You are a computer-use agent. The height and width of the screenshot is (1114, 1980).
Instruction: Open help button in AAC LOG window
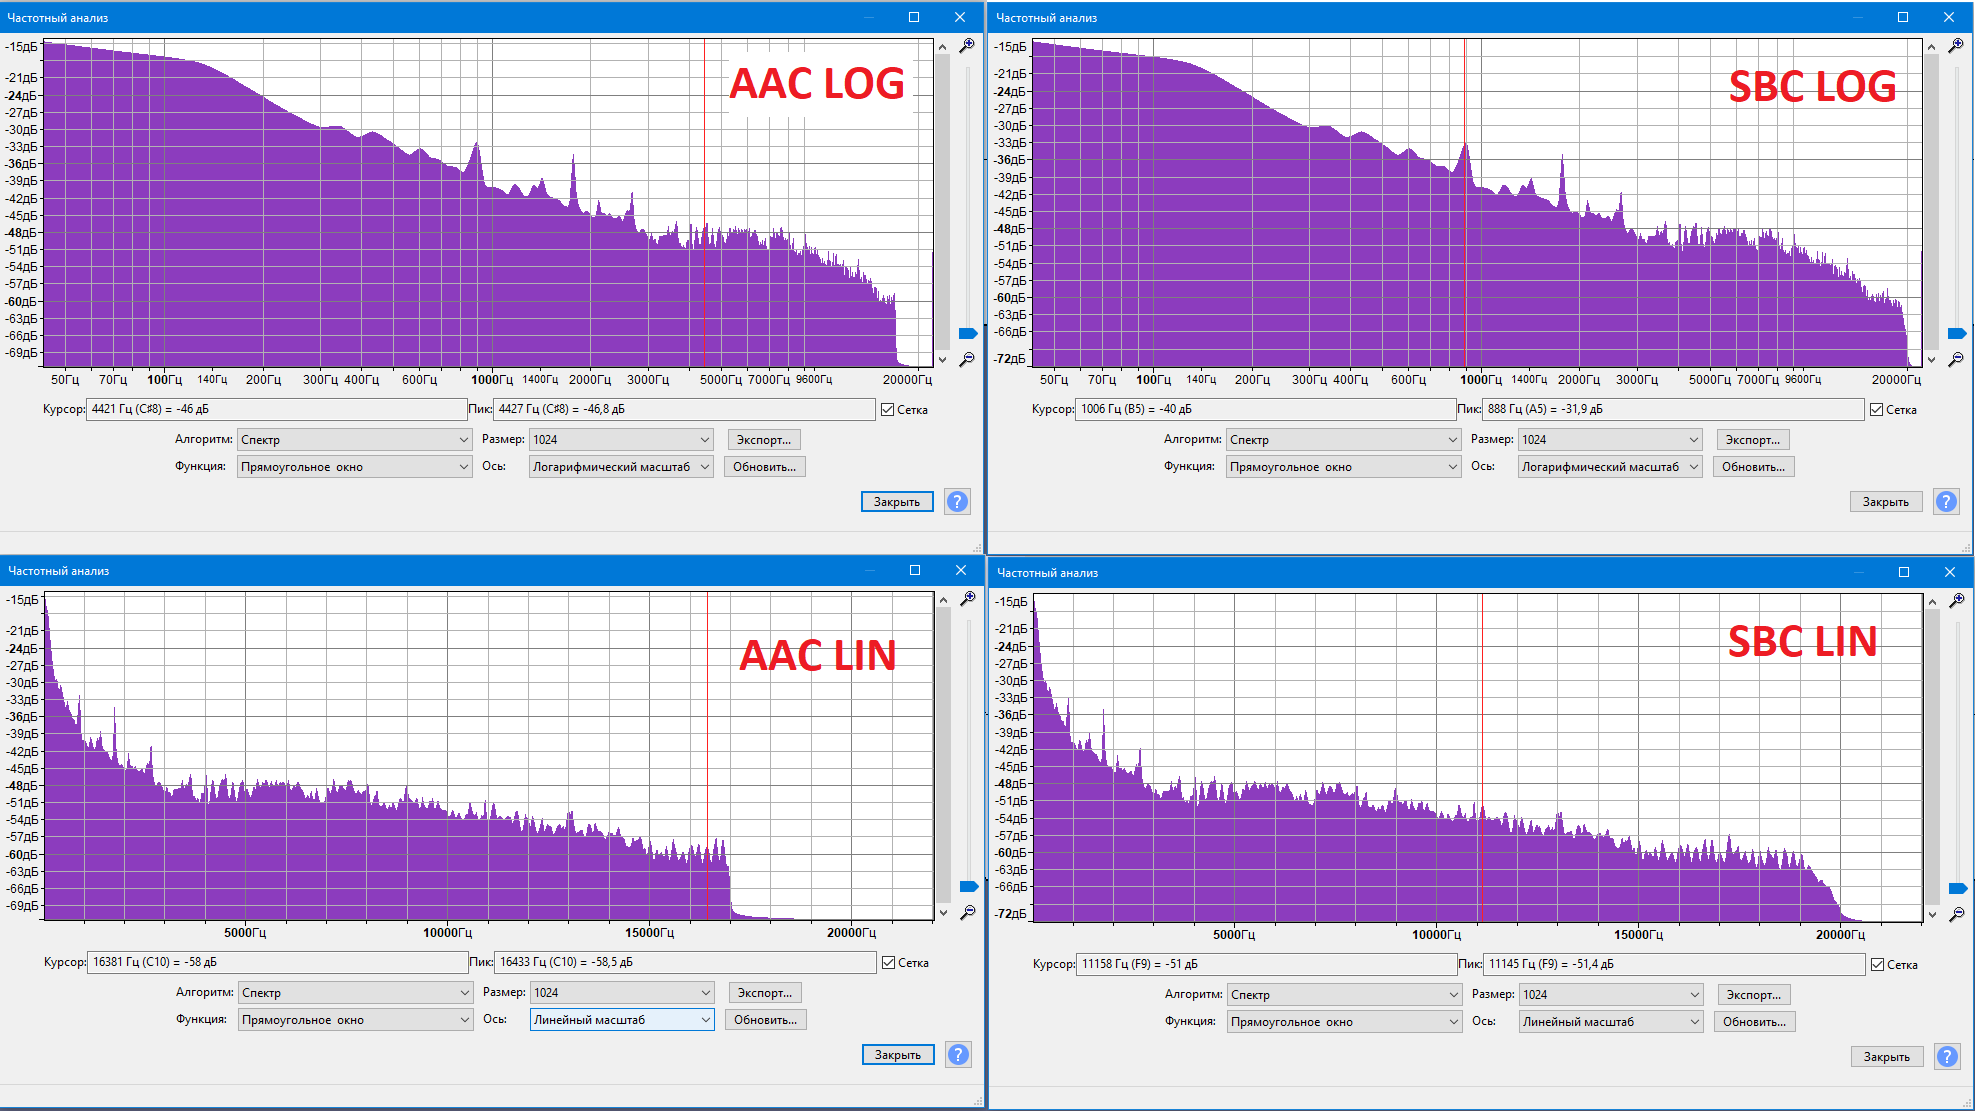[x=957, y=502]
